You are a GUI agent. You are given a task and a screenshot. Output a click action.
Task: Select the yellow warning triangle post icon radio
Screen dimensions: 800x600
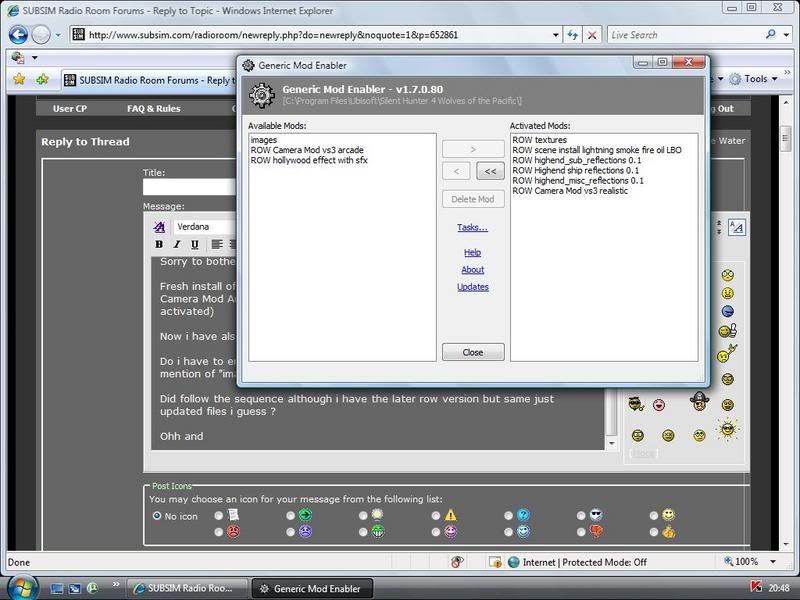click(x=436, y=516)
